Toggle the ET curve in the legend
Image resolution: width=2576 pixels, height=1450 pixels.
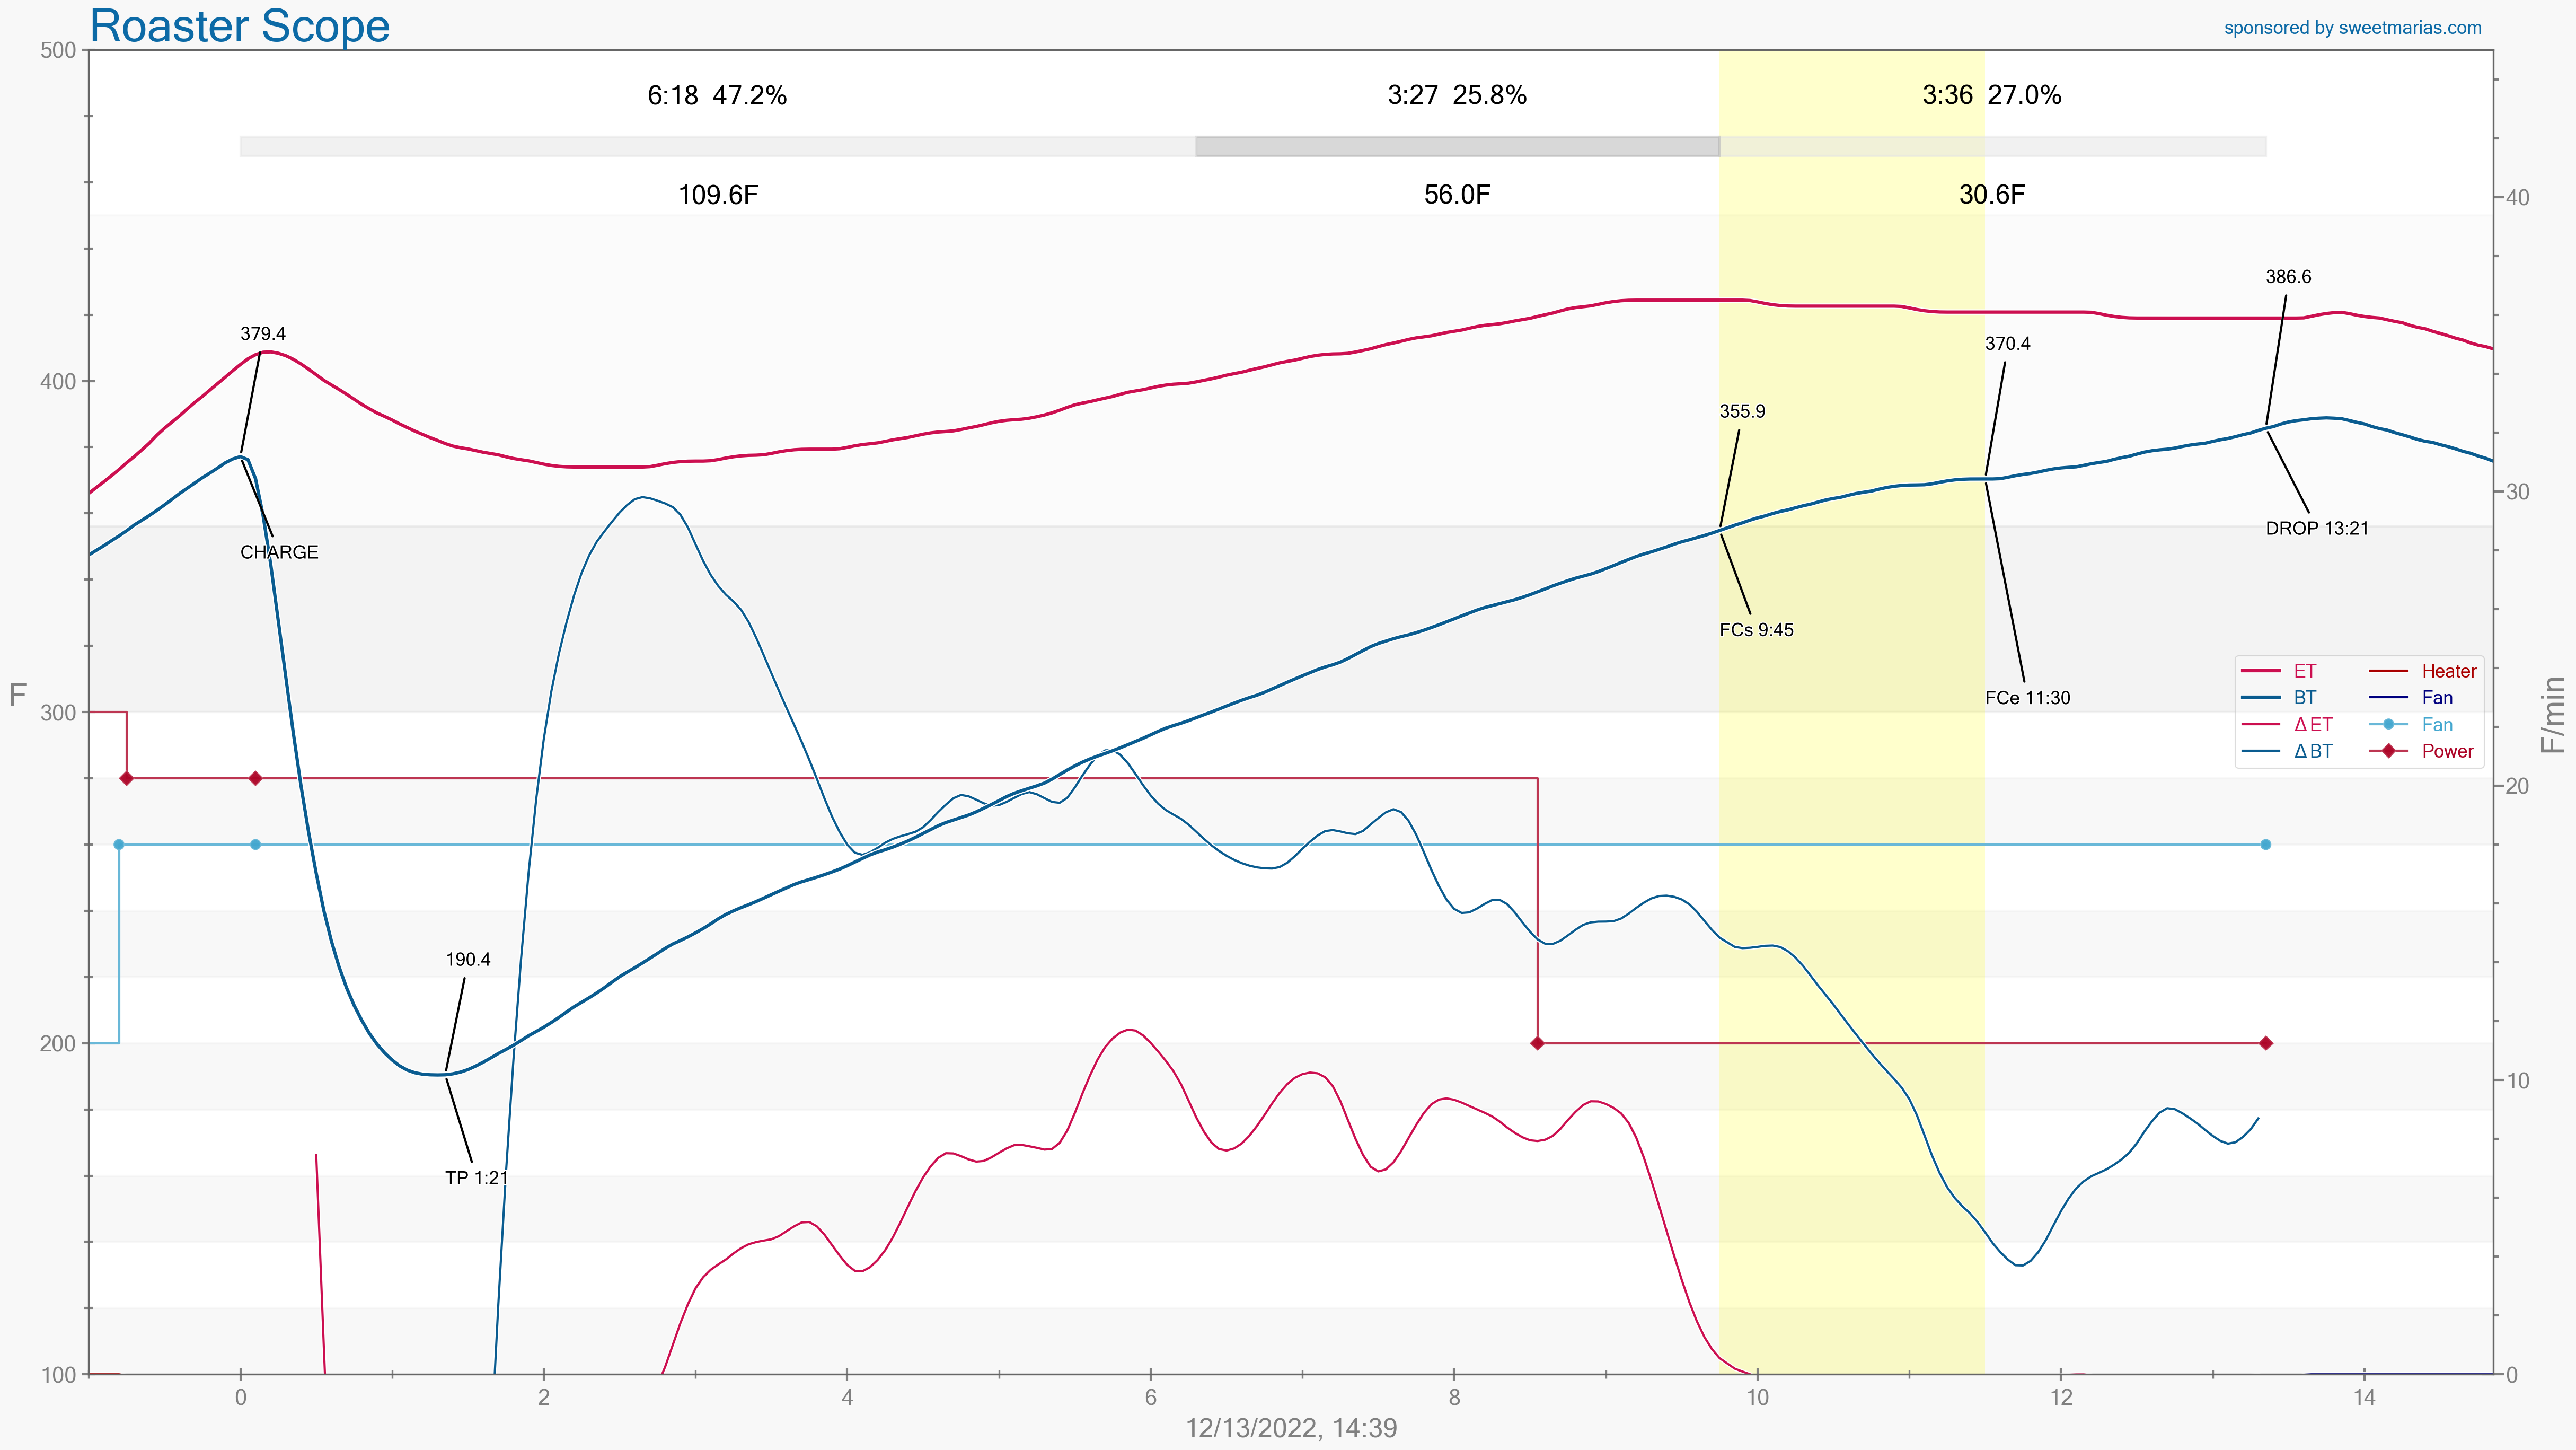[x=2304, y=671]
